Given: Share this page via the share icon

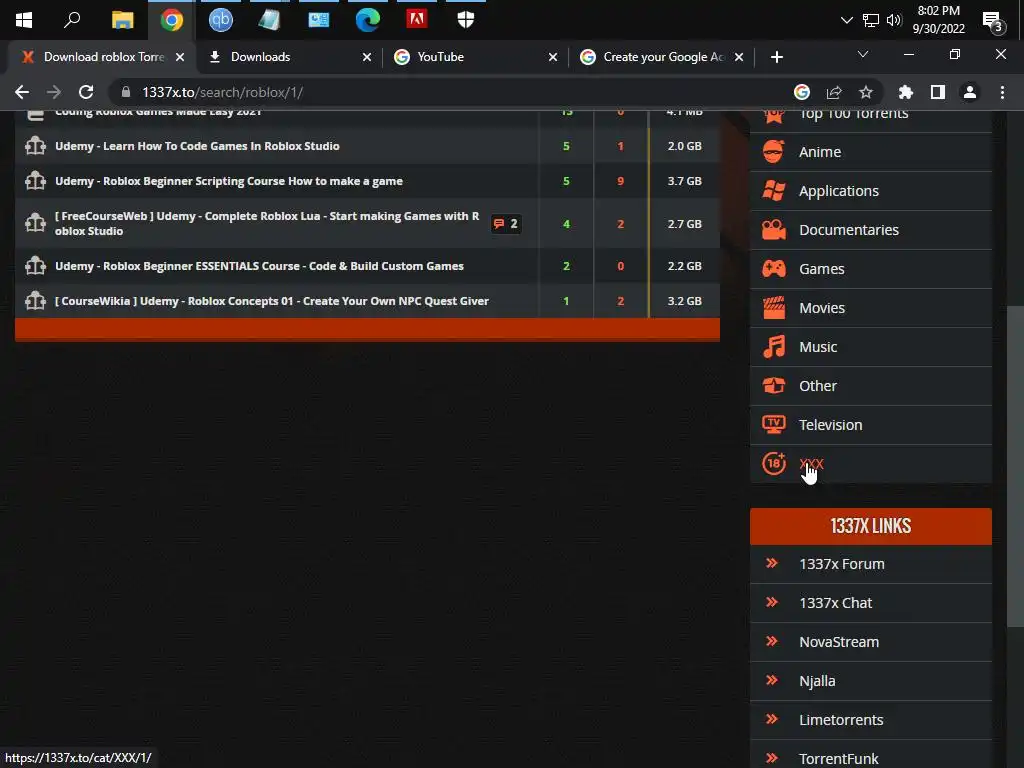Looking at the screenshot, I should [x=834, y=92].
